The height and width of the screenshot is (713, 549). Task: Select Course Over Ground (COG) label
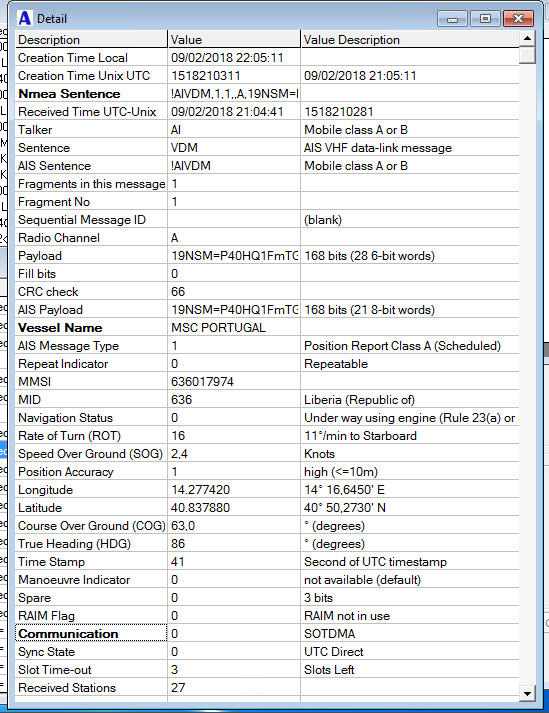pyautogui.click(x=92, y=526)
